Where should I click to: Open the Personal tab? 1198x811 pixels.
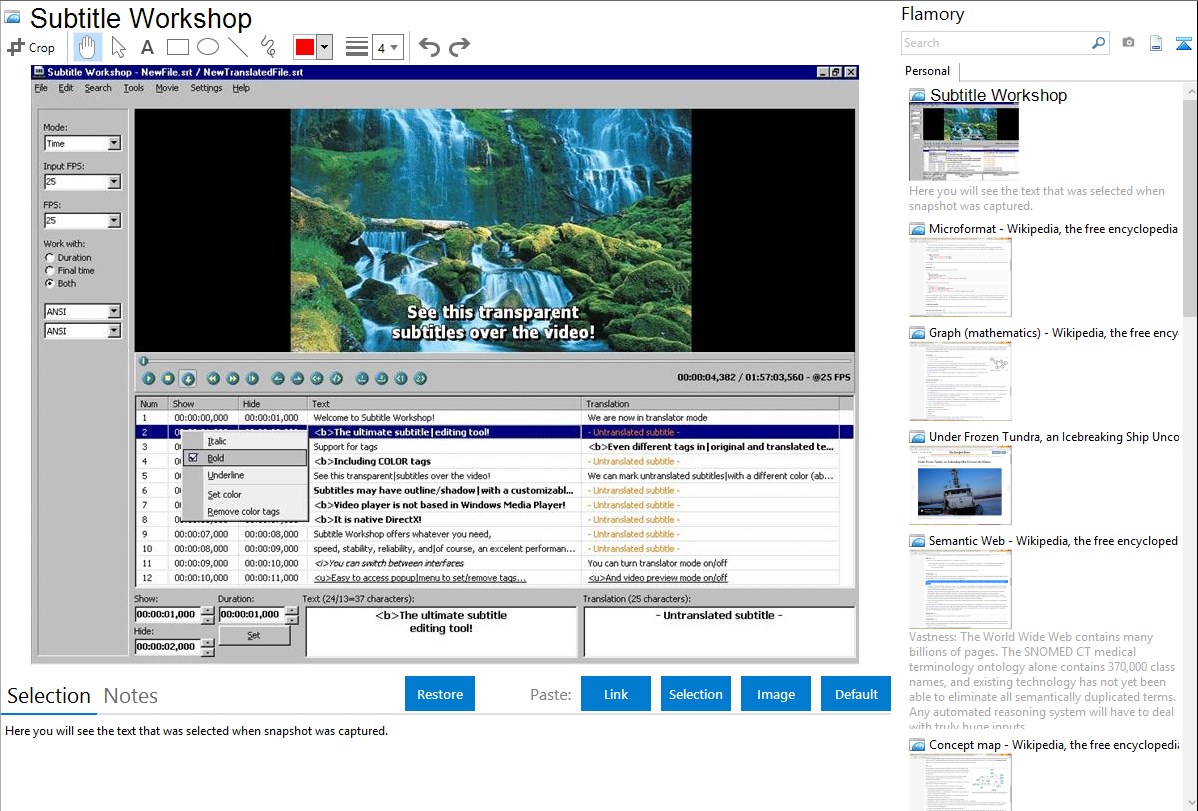(928, 71)
